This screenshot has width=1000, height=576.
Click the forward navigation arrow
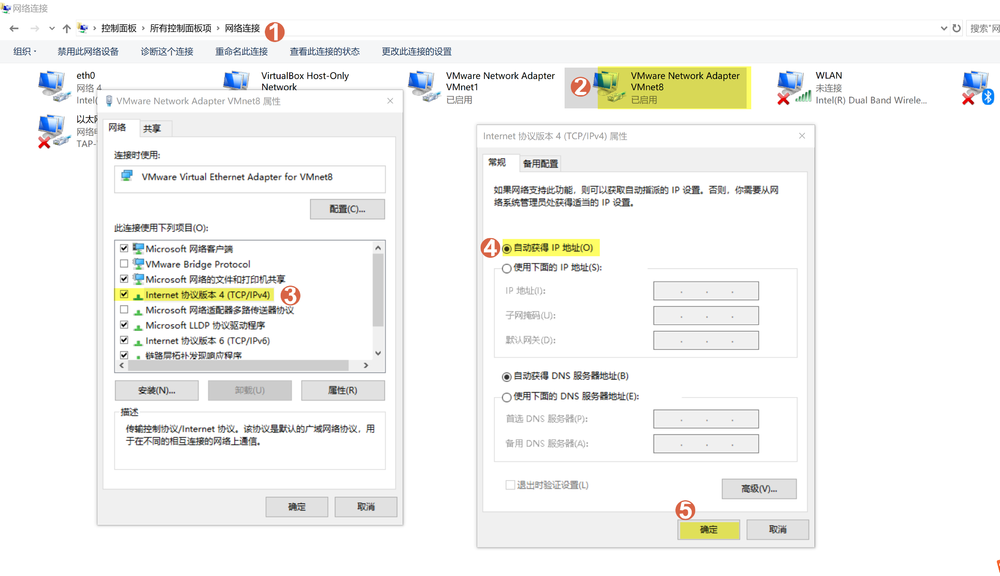(34, 28)
